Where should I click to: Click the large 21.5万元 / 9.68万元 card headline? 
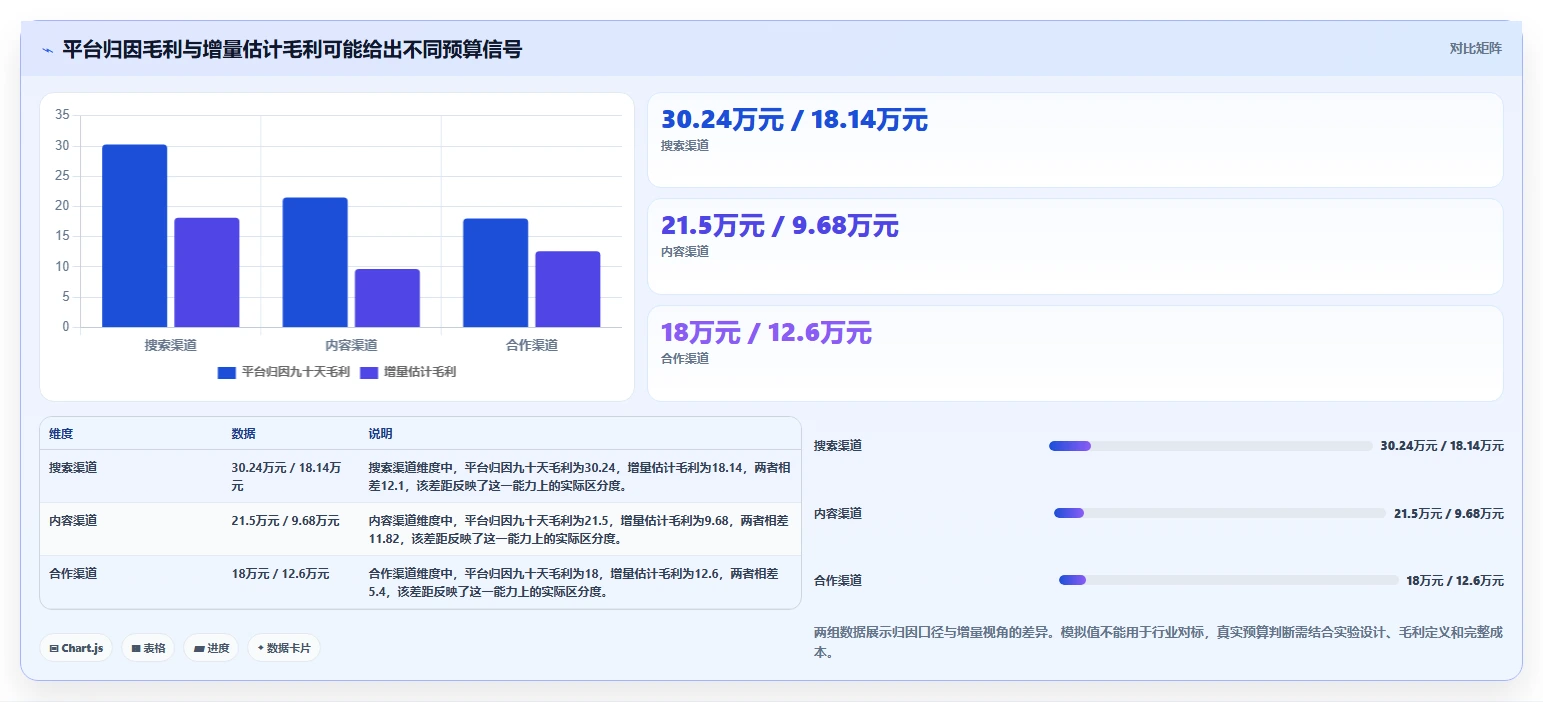[780, 226]
